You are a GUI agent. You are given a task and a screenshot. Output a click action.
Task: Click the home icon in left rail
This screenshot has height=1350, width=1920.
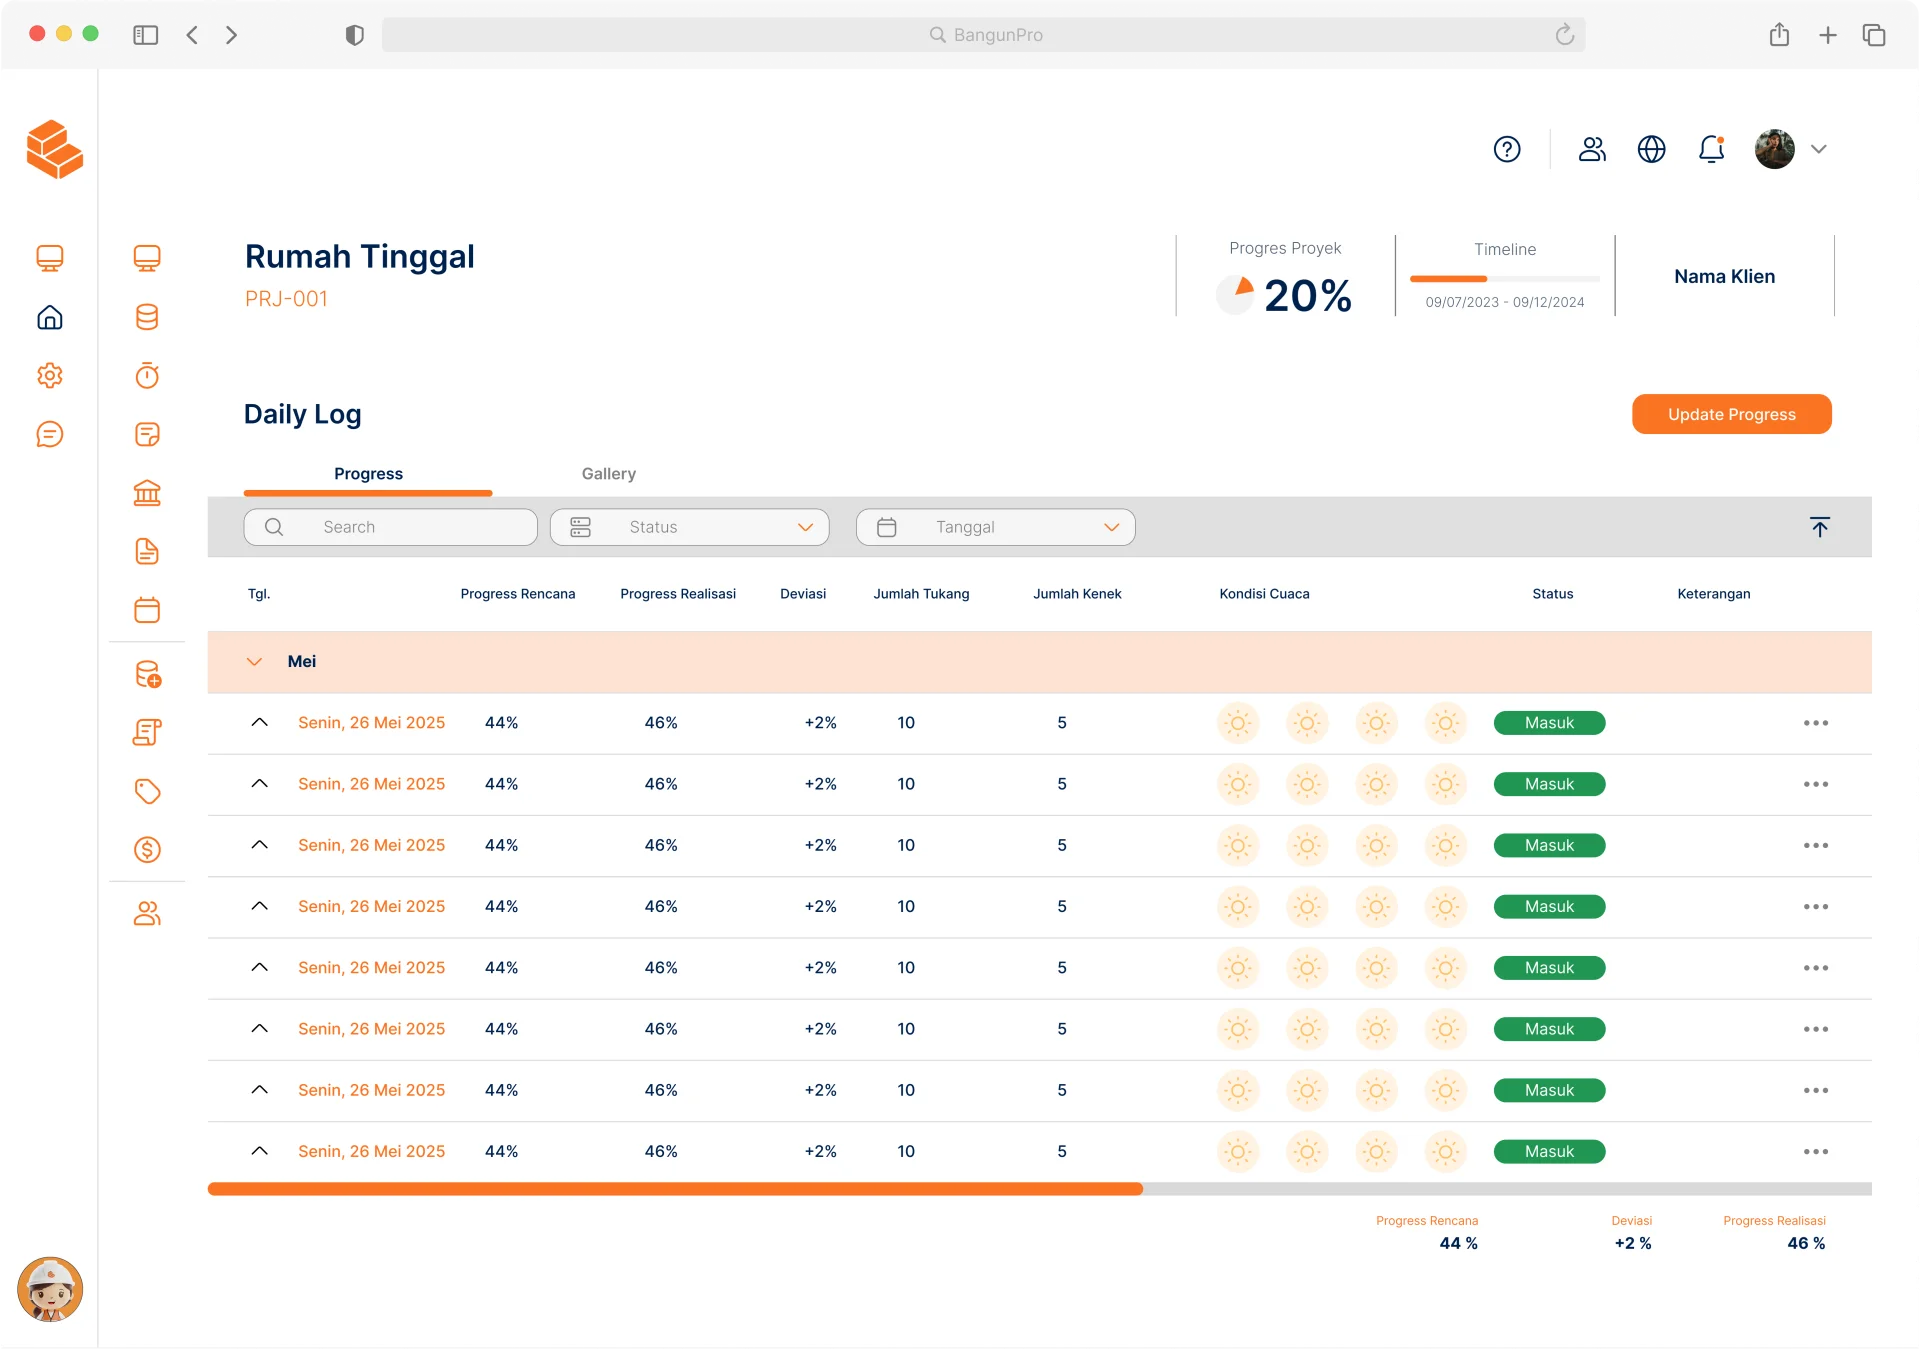50,318
